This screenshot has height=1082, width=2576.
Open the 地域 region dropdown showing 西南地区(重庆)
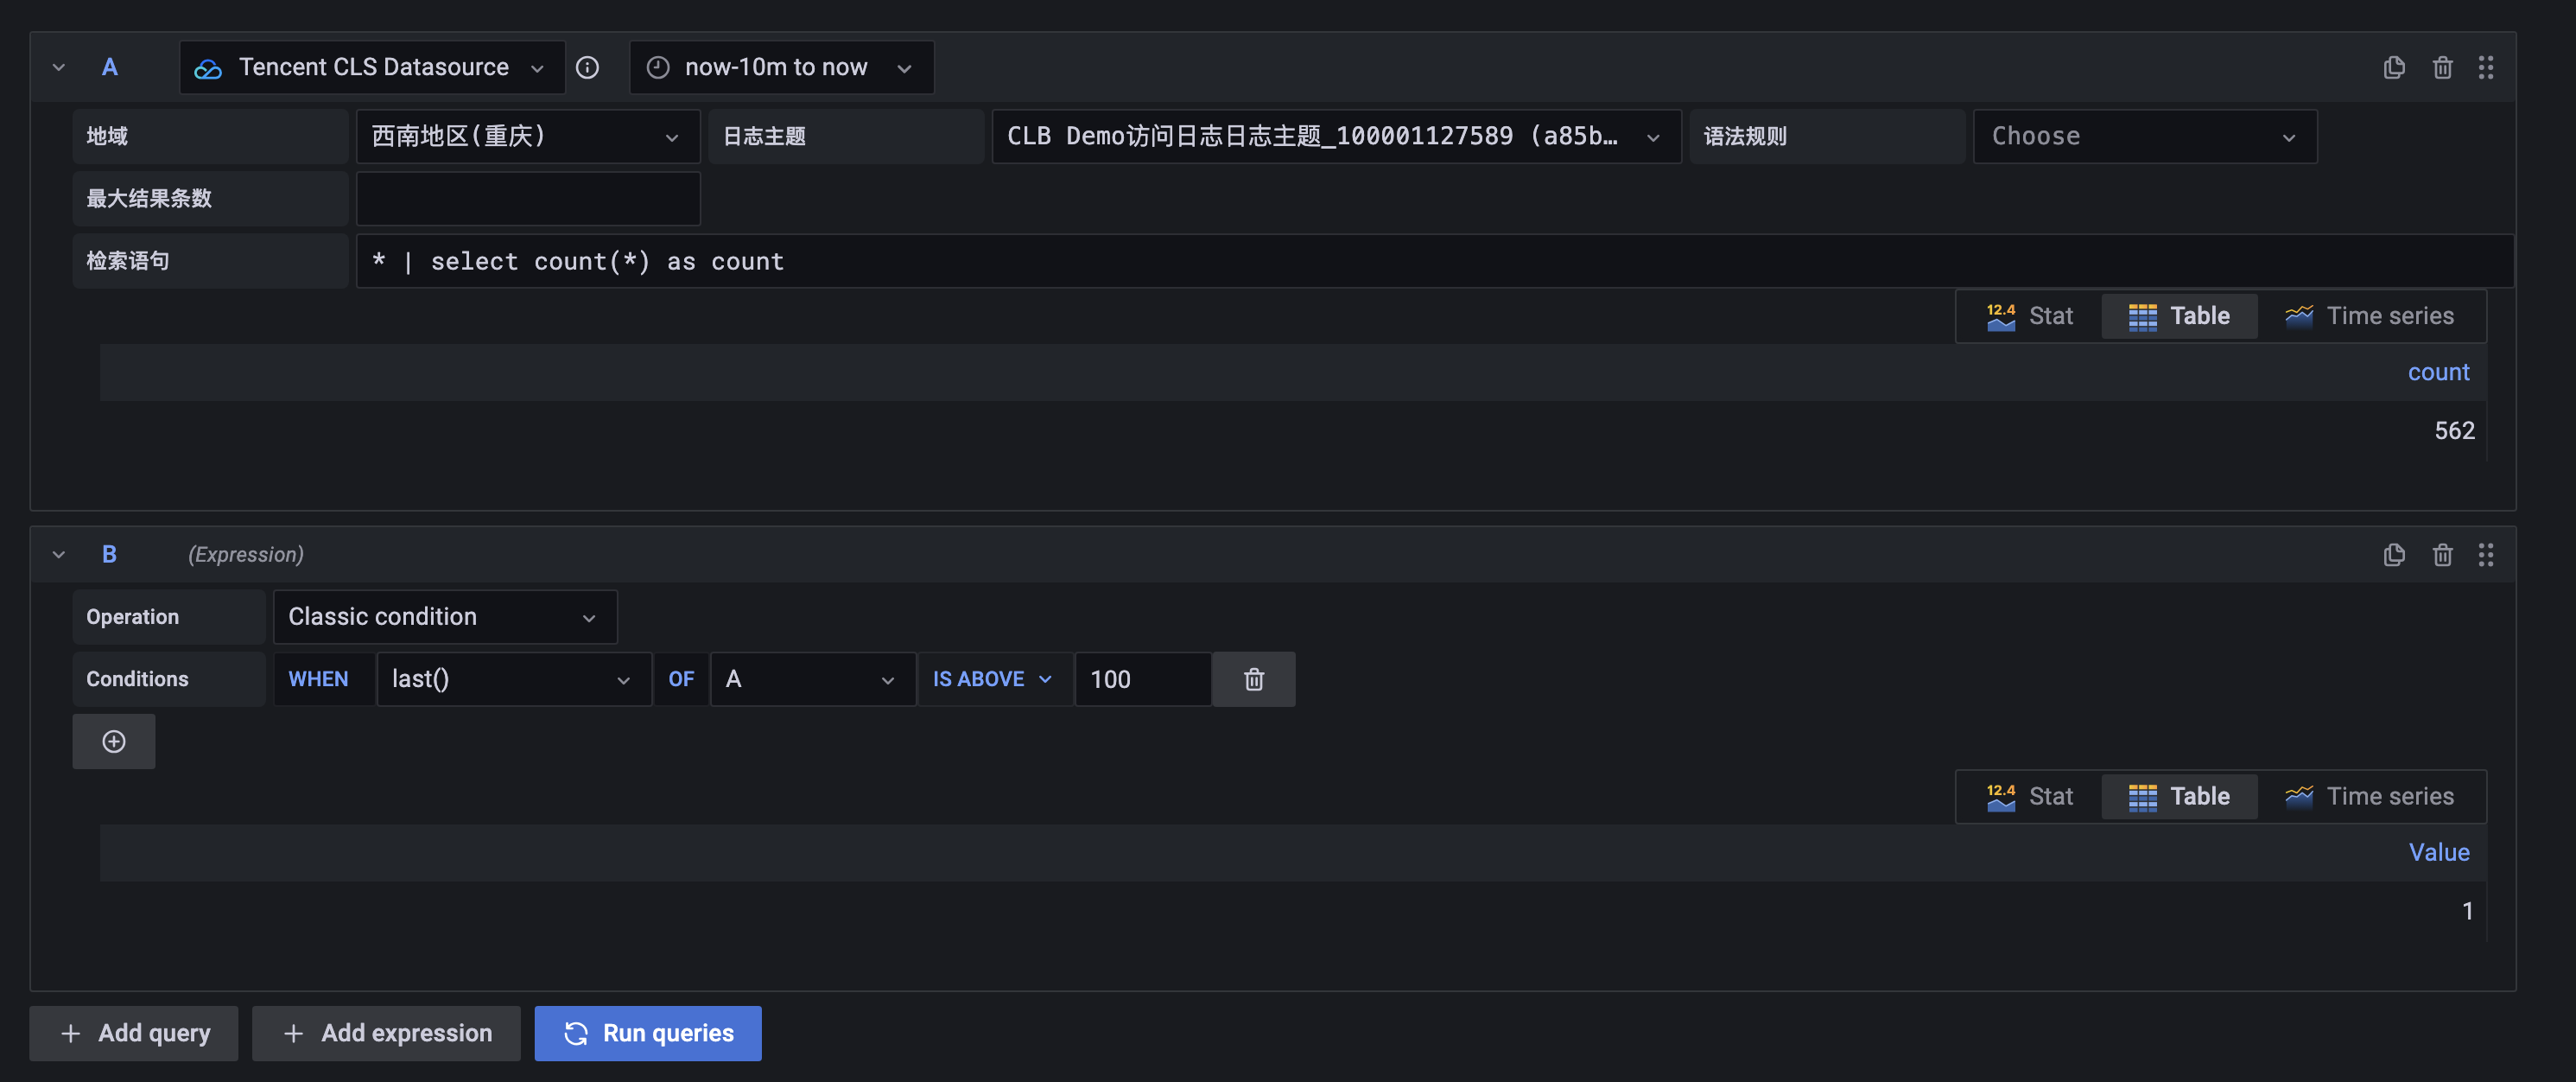528,136
